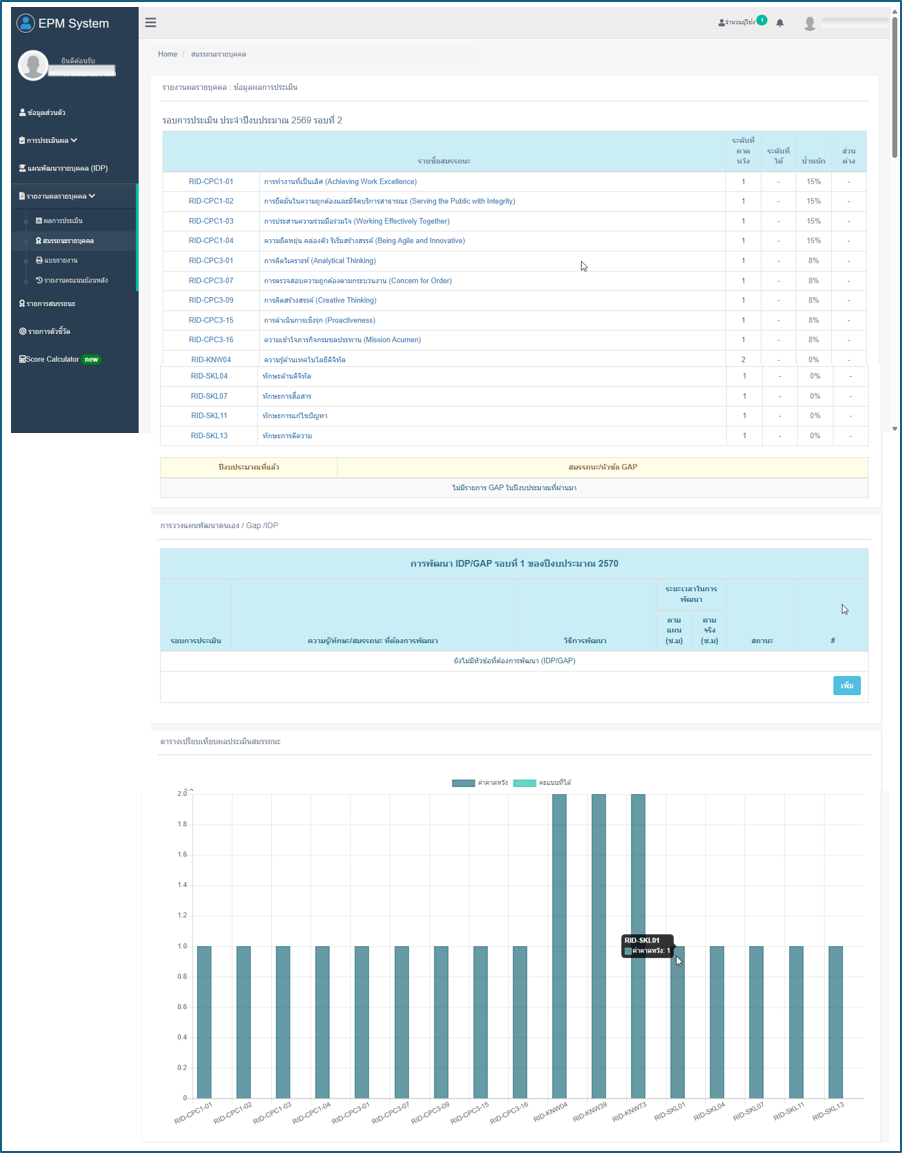Click the page vertical scrollbar thumb
The height and width of the screenshot is (1153, 902).
pyautogui.click(x=895, y=88)
